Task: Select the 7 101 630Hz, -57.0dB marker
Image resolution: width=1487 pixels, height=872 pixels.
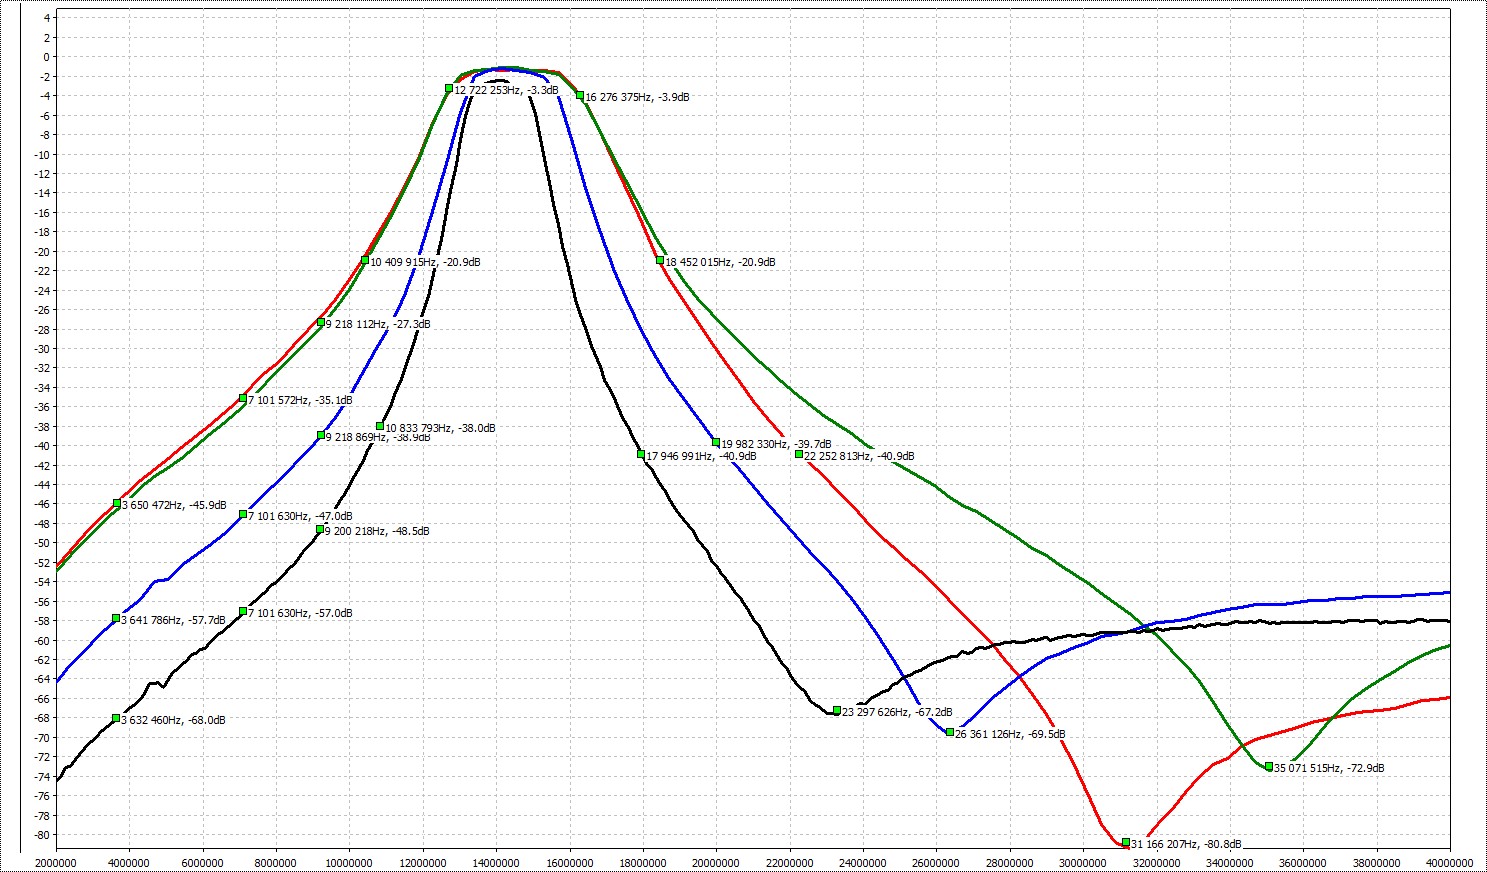Action: pos(243,612)
